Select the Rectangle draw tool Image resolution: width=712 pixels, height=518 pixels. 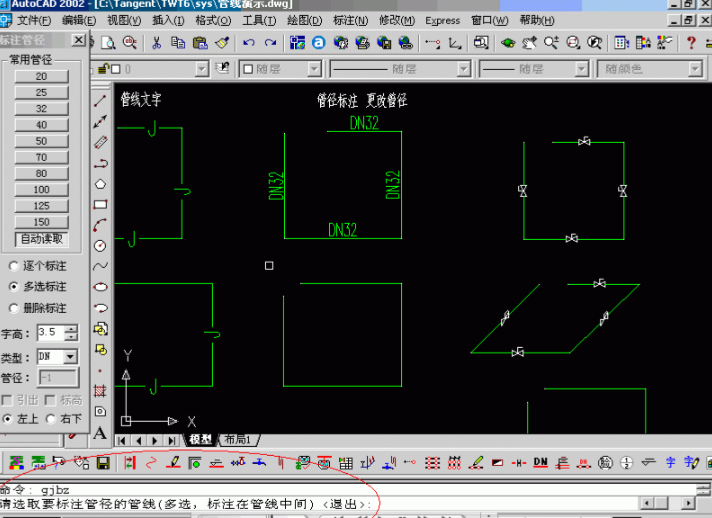100,204
